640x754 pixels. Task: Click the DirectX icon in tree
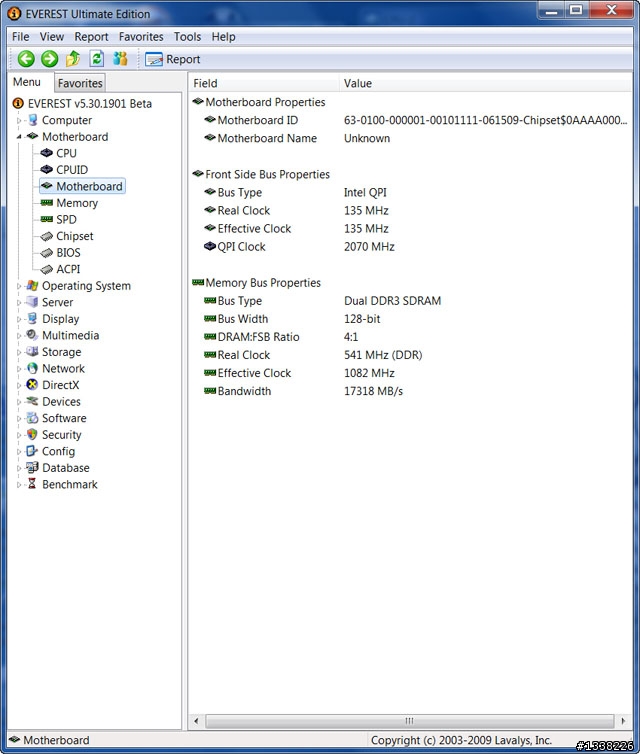pos(32,385)
